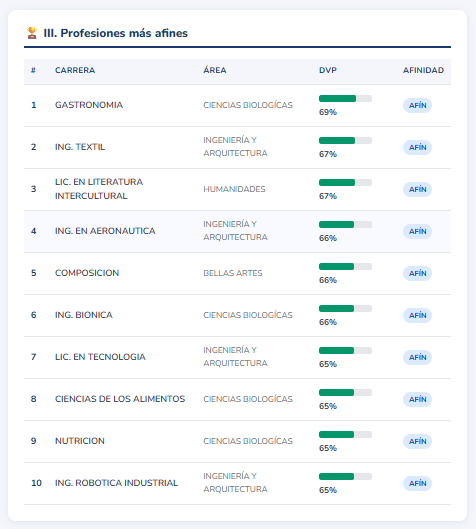
Task: Click the CARRERA column header
Action: pyautogui.click(x=75, y=70)
